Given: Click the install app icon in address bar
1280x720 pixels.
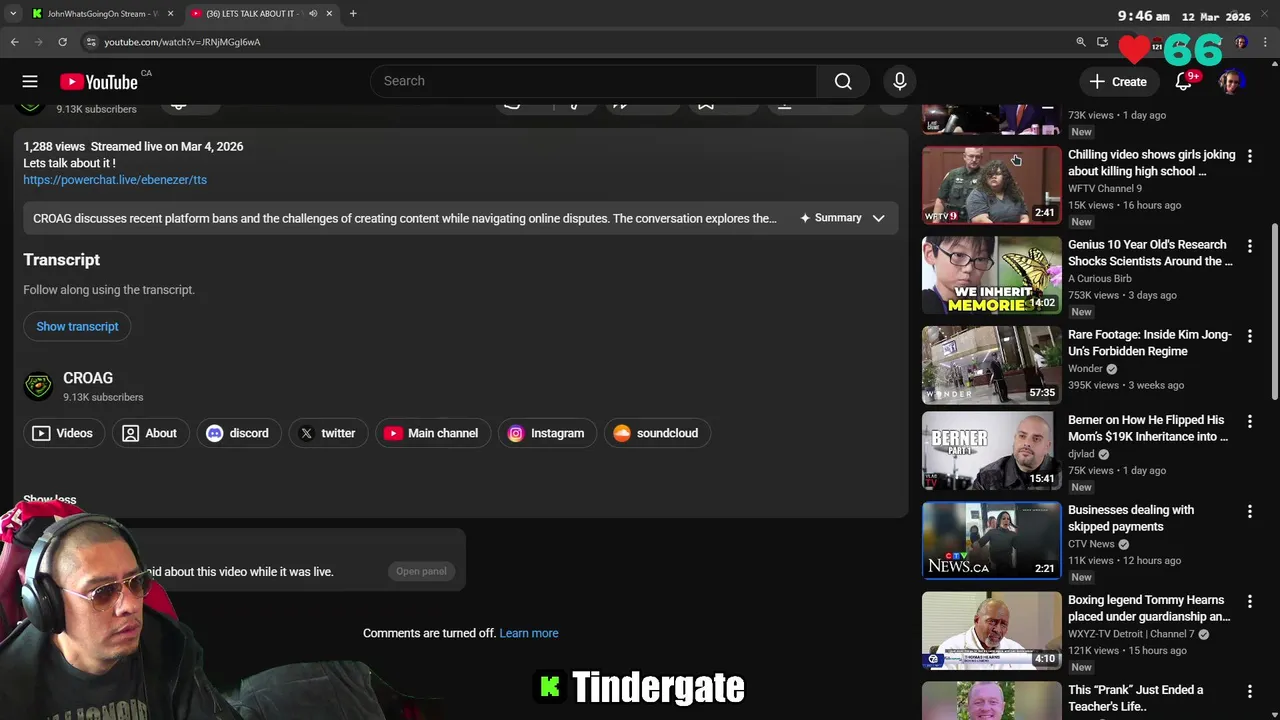Looking at the screenshot, I should 1102,42.
